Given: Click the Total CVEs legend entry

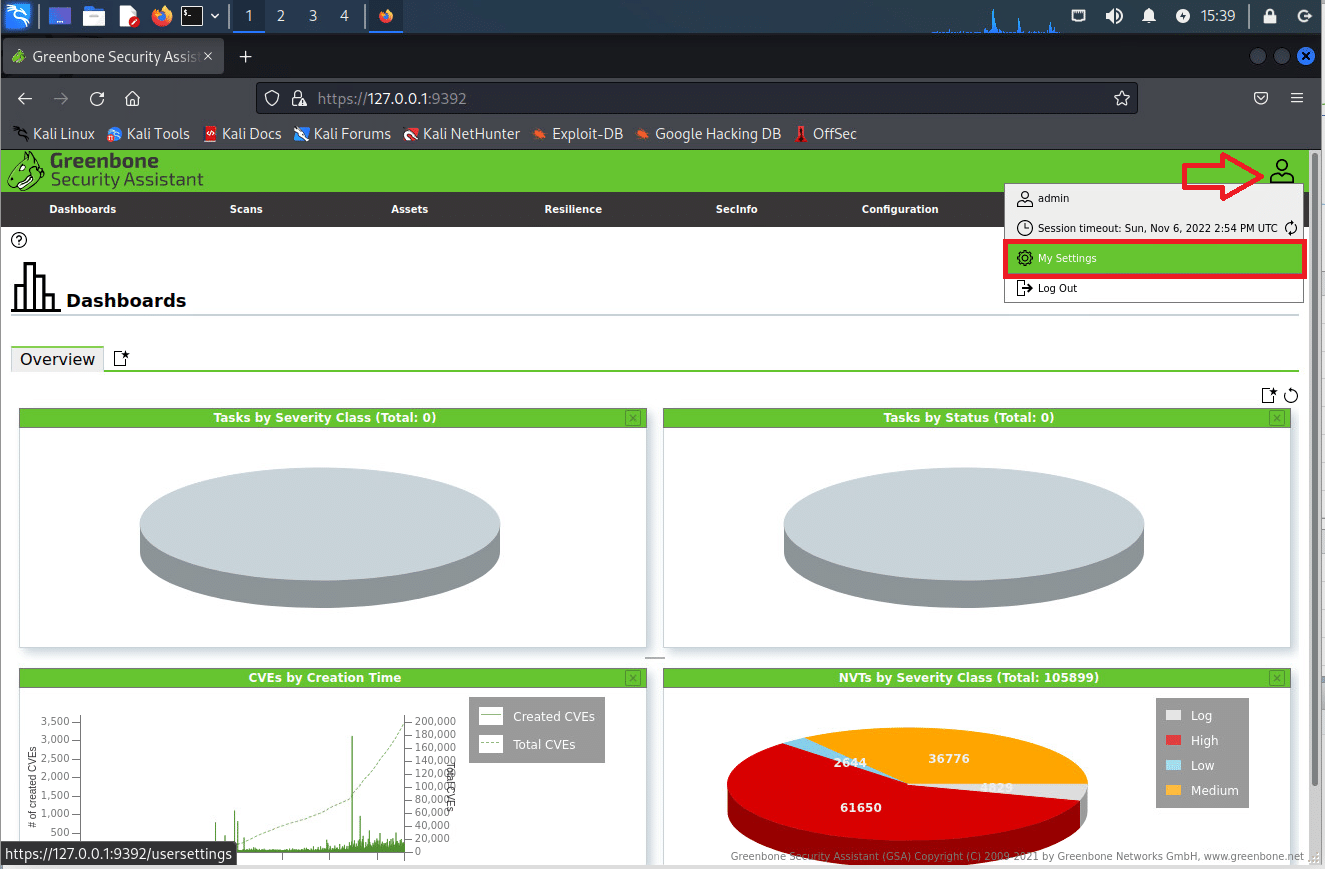Looking at the screenshot, I should tap(527, 744).
